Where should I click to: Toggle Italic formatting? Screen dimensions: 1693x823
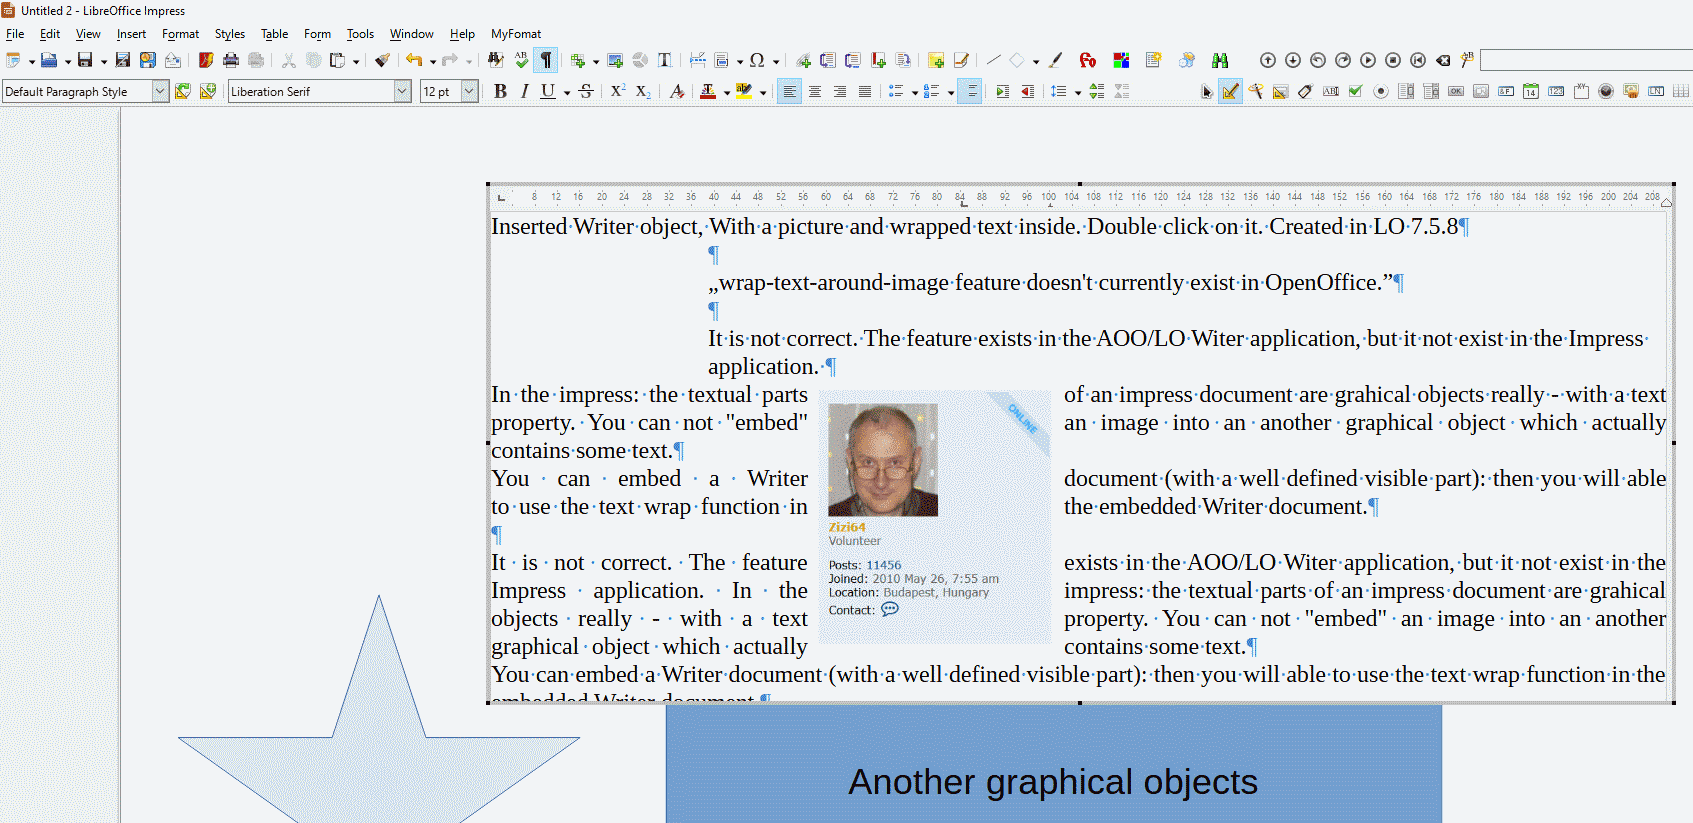click(525, 91)
